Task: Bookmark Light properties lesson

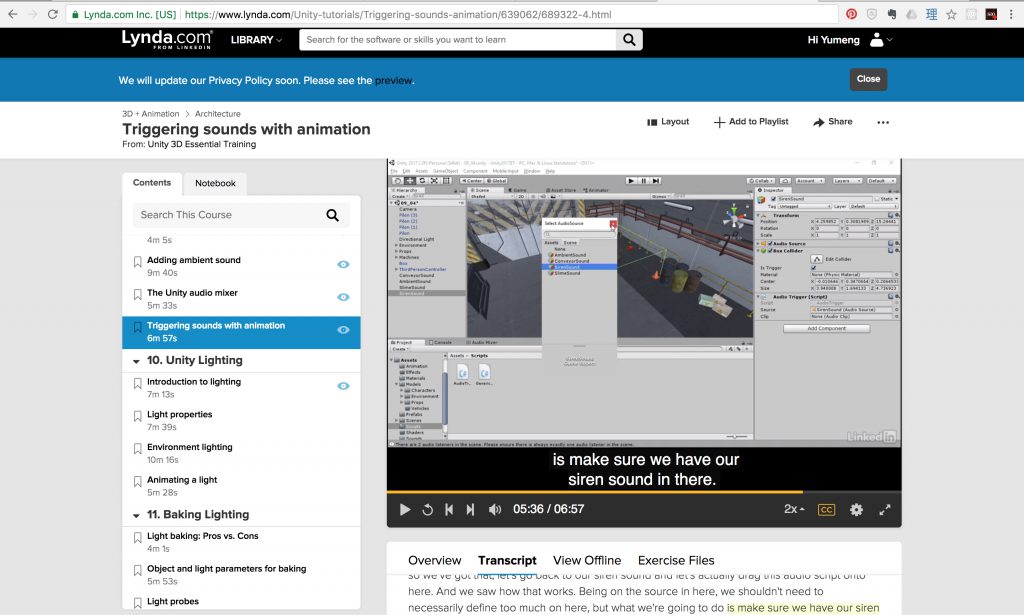Action: click(138, 416)
